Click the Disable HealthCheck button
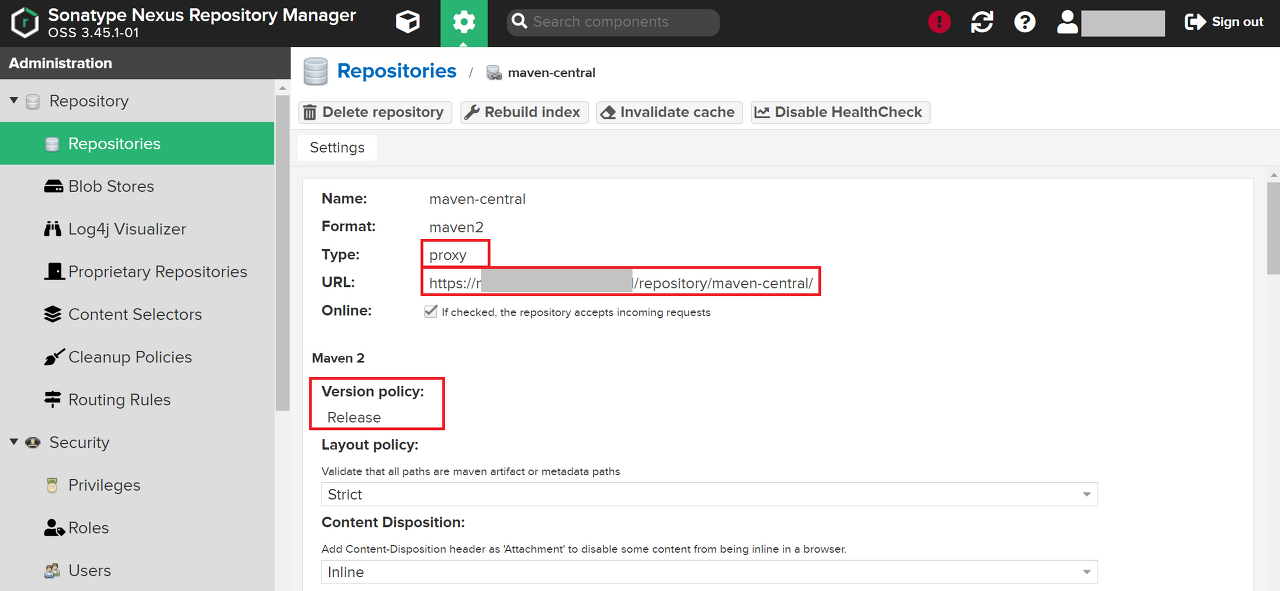The height and width of the screenshot is (591, 1280). tap(841, 112)
